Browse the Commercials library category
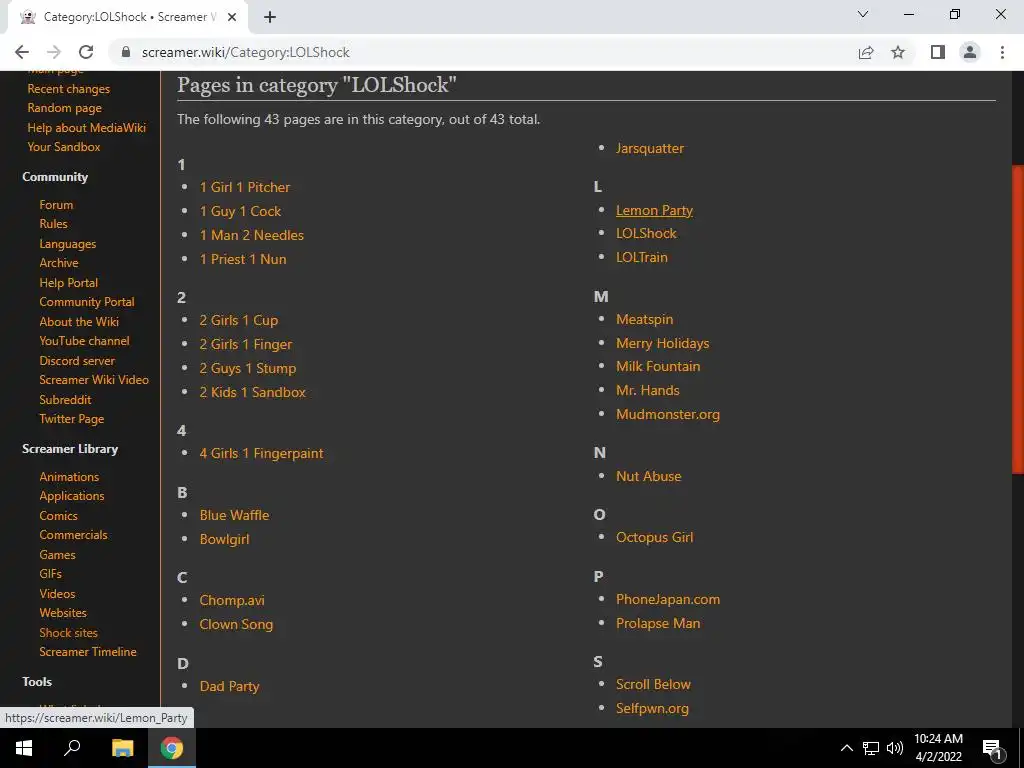 pos(73,535)
